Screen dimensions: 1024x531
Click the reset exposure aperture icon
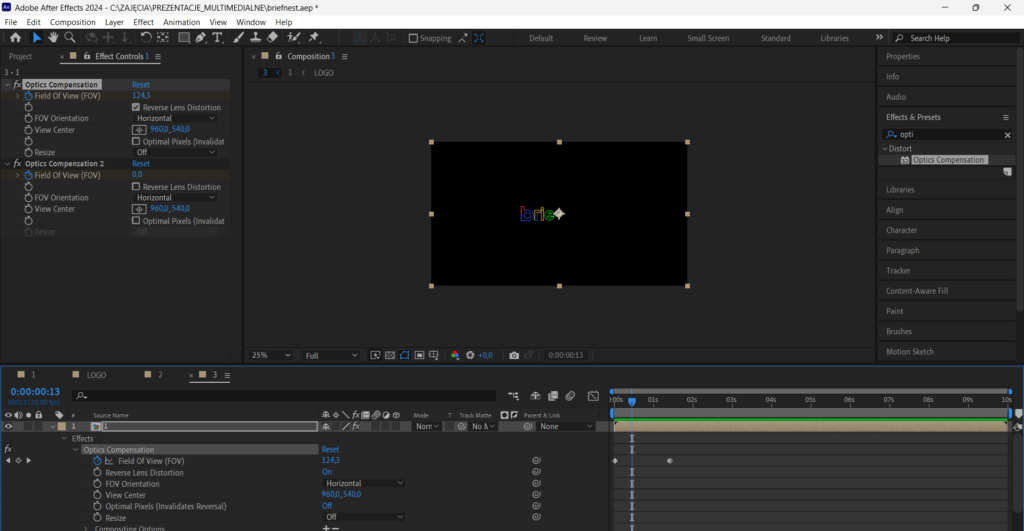click(x=470, y=355)
